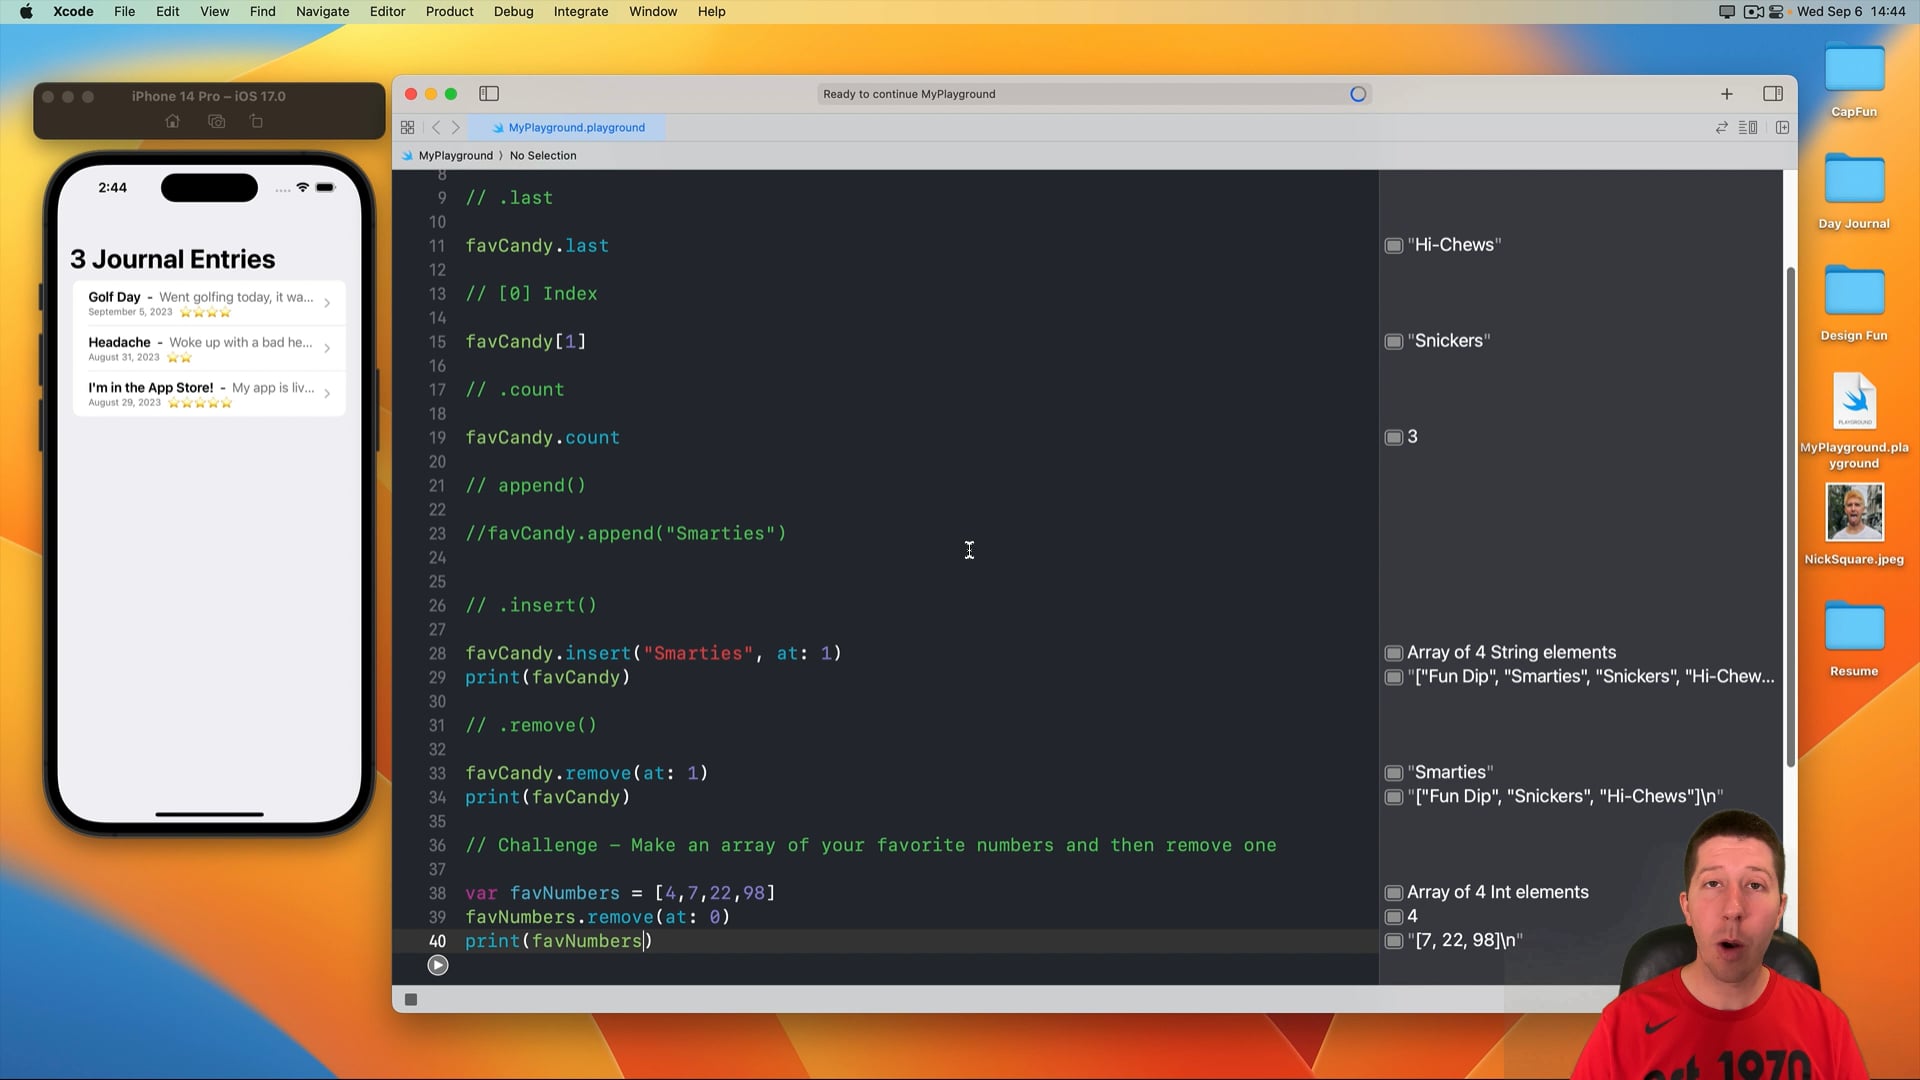Click MyPlayground in the jump bar
Image resolution: width=1920 pixels, height=1080 pixels.
point(455,156)
